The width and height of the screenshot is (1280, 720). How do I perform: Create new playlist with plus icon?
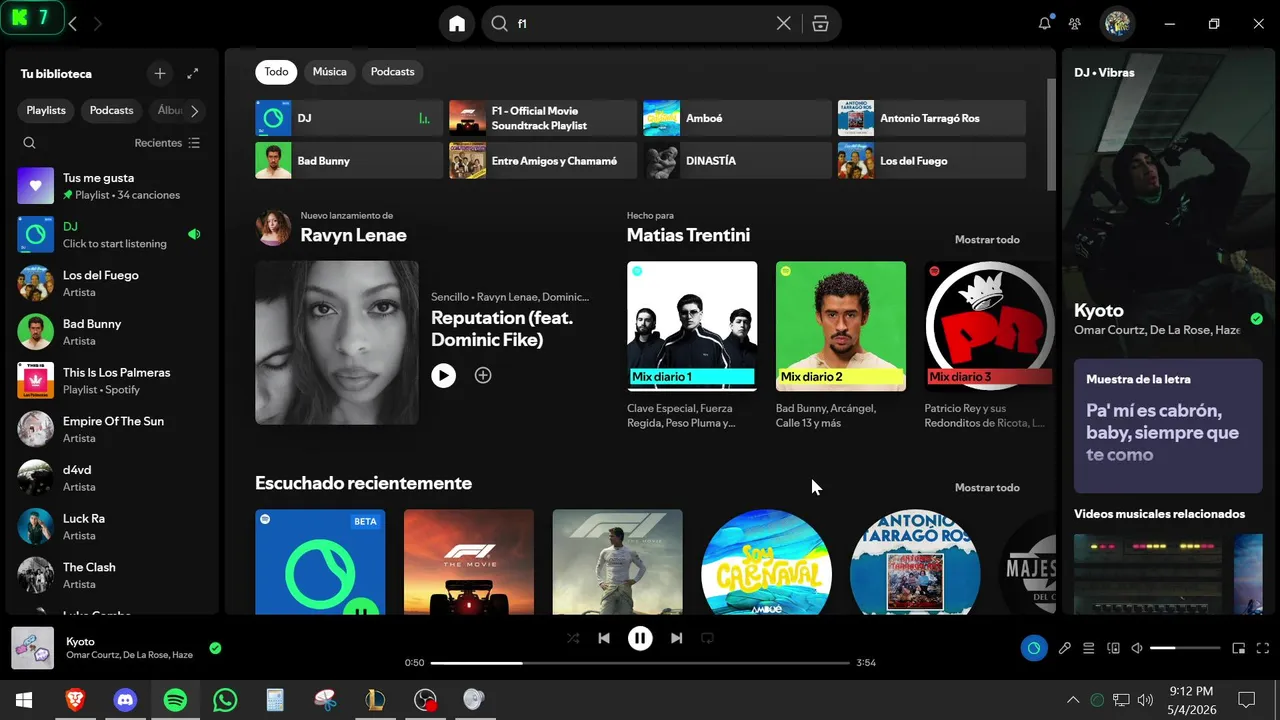[x=160, y=74]
